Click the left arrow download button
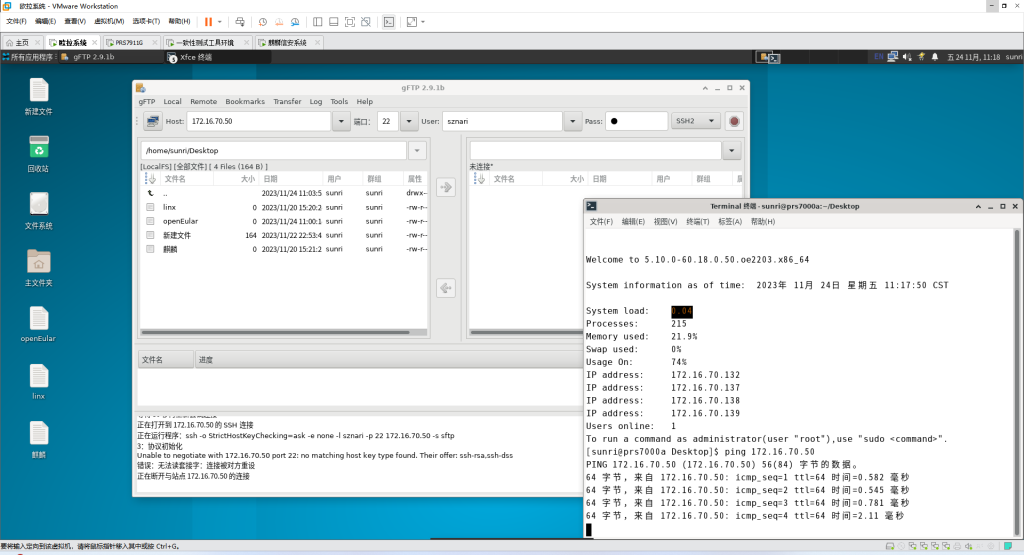Viewport: 1024px width, 555px height. [446, 289]
